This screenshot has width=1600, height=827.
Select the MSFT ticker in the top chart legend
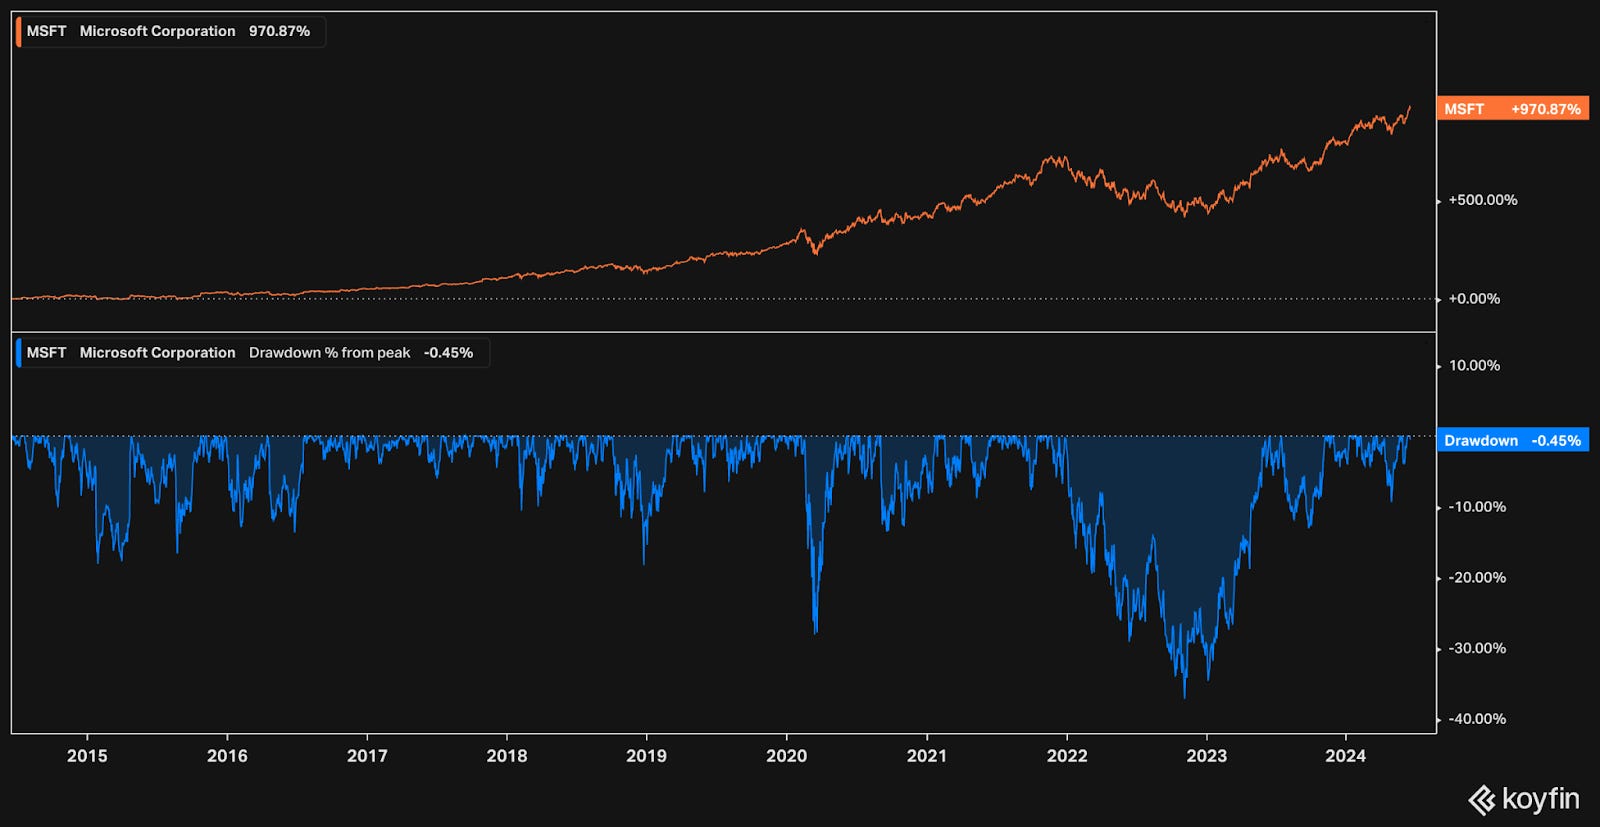tap(46, 31)
